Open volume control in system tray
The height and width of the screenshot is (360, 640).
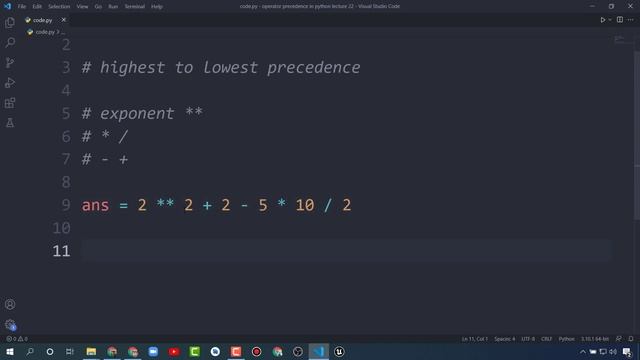pyautogui.click(x=613, y=351)
